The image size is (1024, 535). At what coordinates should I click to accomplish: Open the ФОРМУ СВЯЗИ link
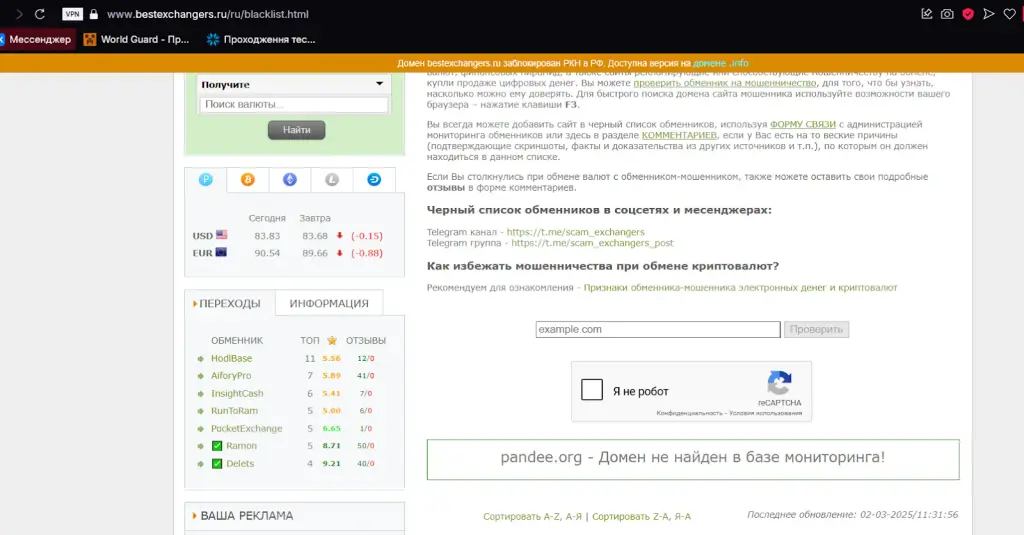[803, 124]
